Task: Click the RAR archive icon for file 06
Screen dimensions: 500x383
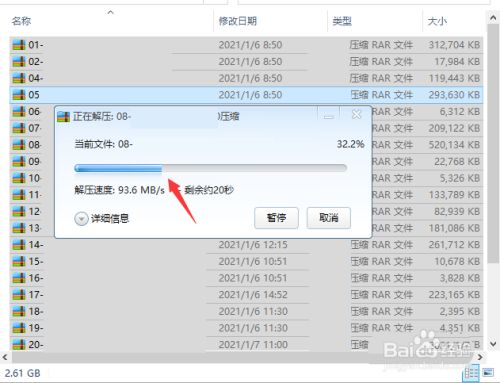Action: pyautogui.click(x=19, y=112)
